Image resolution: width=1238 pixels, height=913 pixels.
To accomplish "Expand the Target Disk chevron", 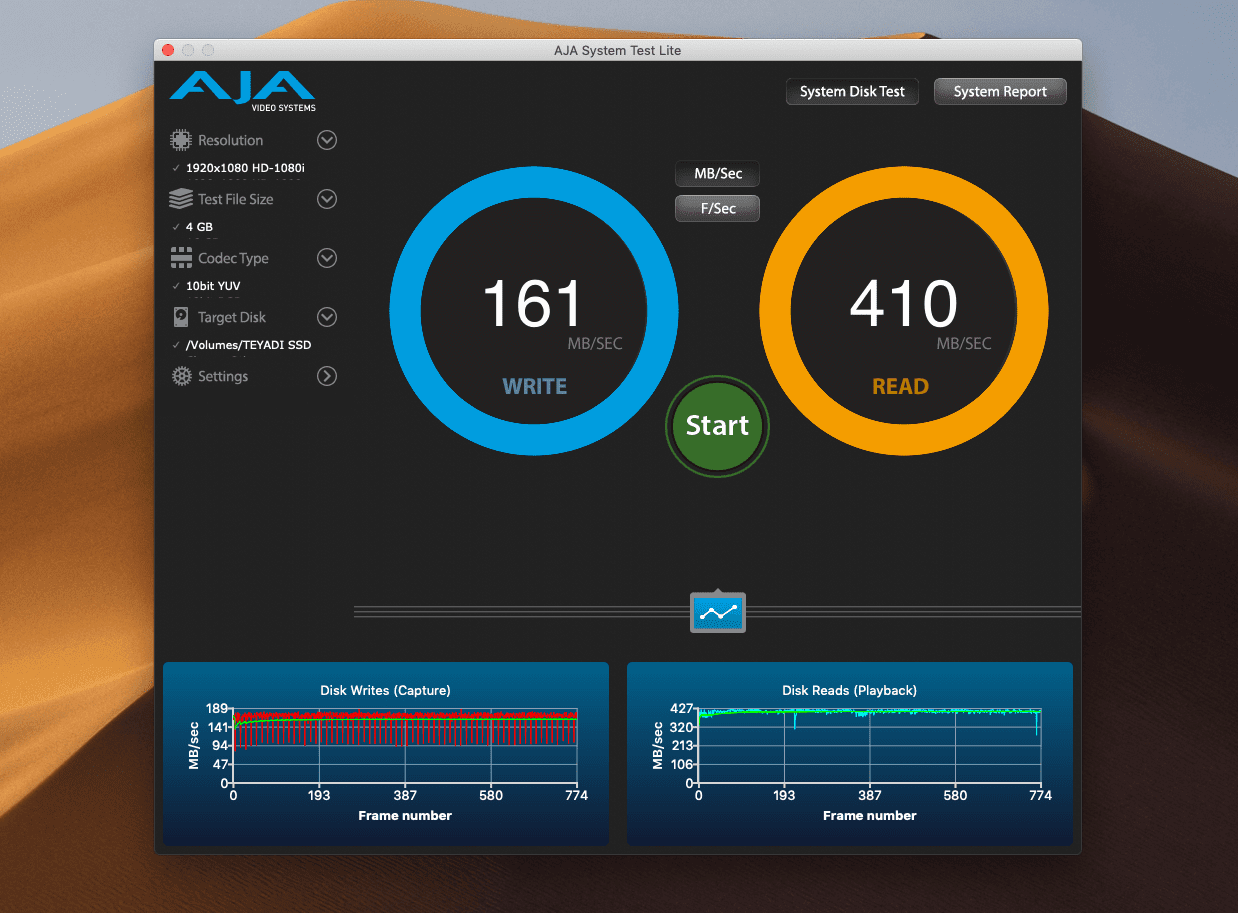I will (327, 317).
